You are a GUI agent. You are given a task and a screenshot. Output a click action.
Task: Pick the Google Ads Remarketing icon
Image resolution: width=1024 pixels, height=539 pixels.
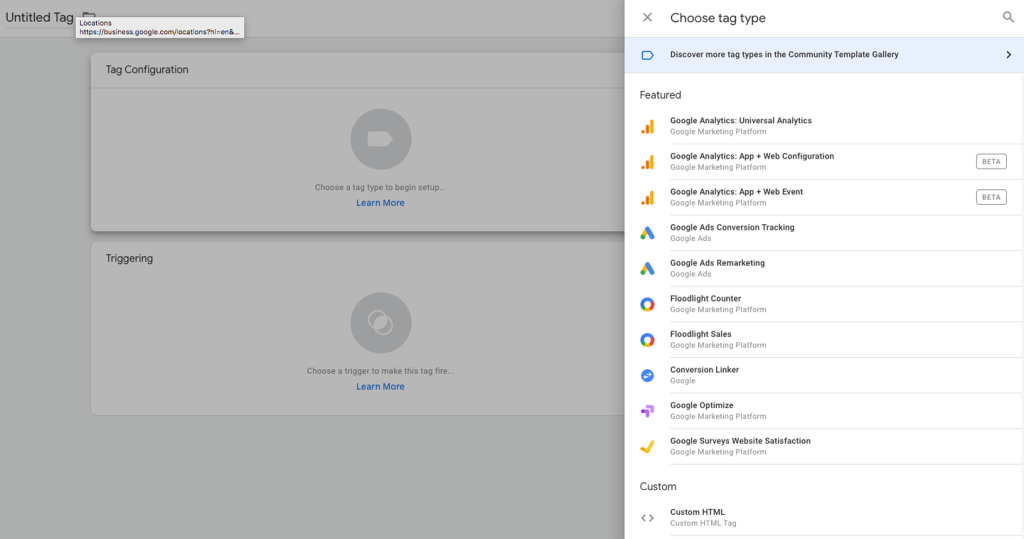(647, 269)
